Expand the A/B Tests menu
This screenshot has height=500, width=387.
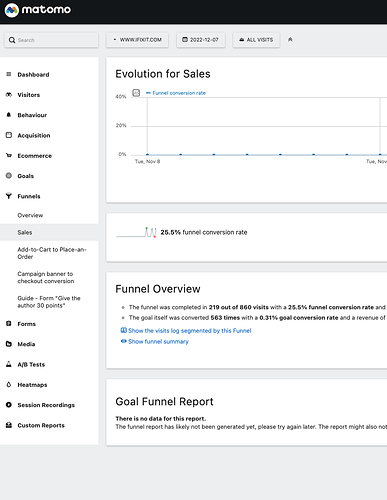coord(31,364)
